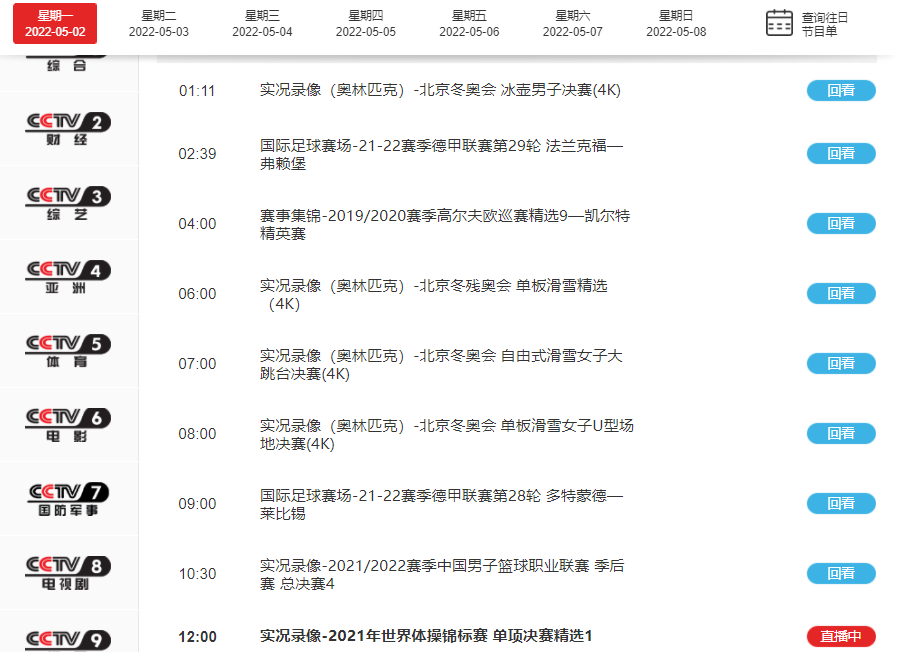This screenshot has width=899, height=652.
Task: Select the CCTV 3 综艺 channel logo
Action: (x=68, y=203)
